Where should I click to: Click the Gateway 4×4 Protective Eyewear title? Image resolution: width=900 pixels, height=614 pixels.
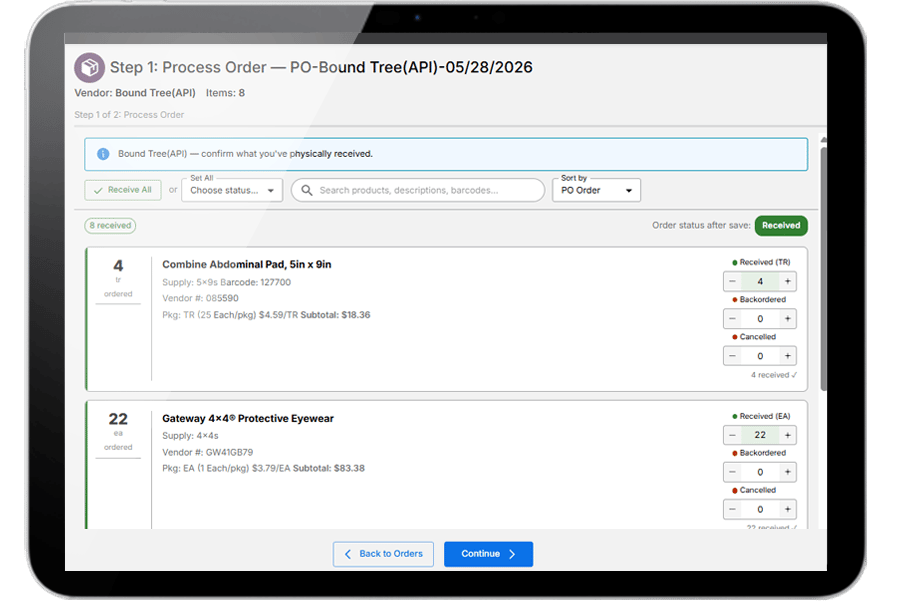pos(248,418)
